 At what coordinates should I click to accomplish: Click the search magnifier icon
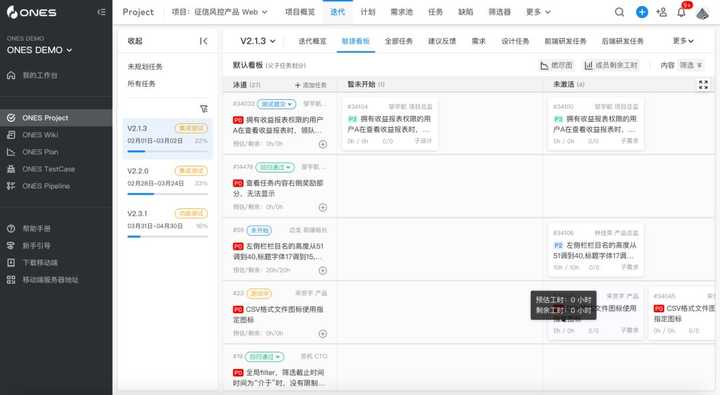619,12
